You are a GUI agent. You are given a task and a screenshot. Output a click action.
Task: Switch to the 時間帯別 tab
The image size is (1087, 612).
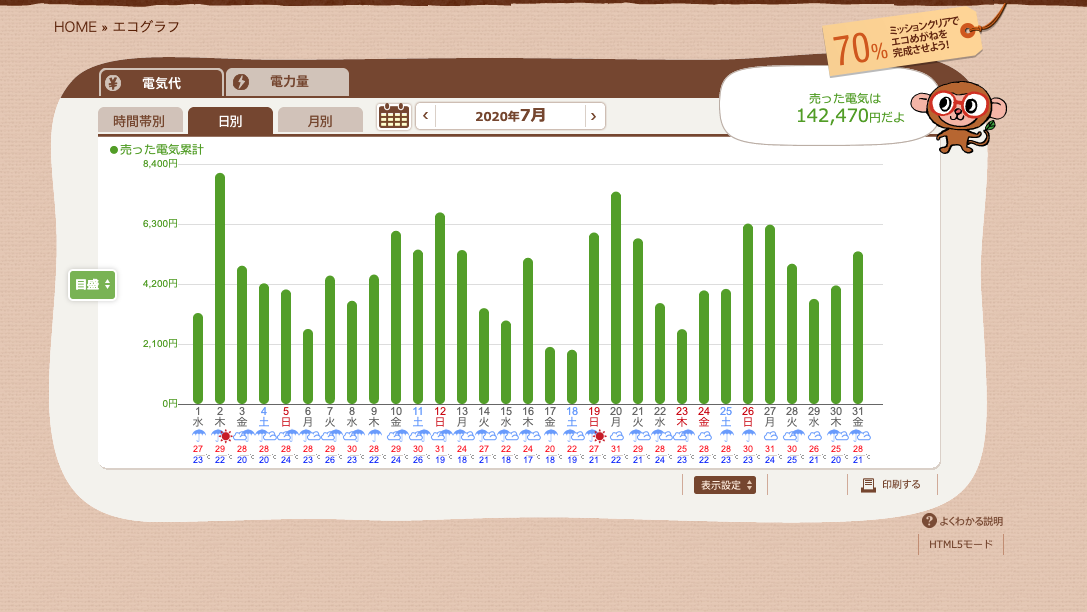pyautogui.click(x=140, y=121)
